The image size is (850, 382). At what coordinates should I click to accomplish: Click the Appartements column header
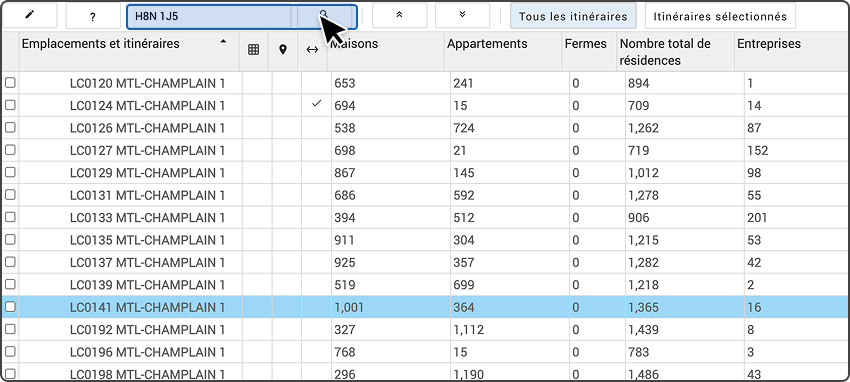(503, 51)
